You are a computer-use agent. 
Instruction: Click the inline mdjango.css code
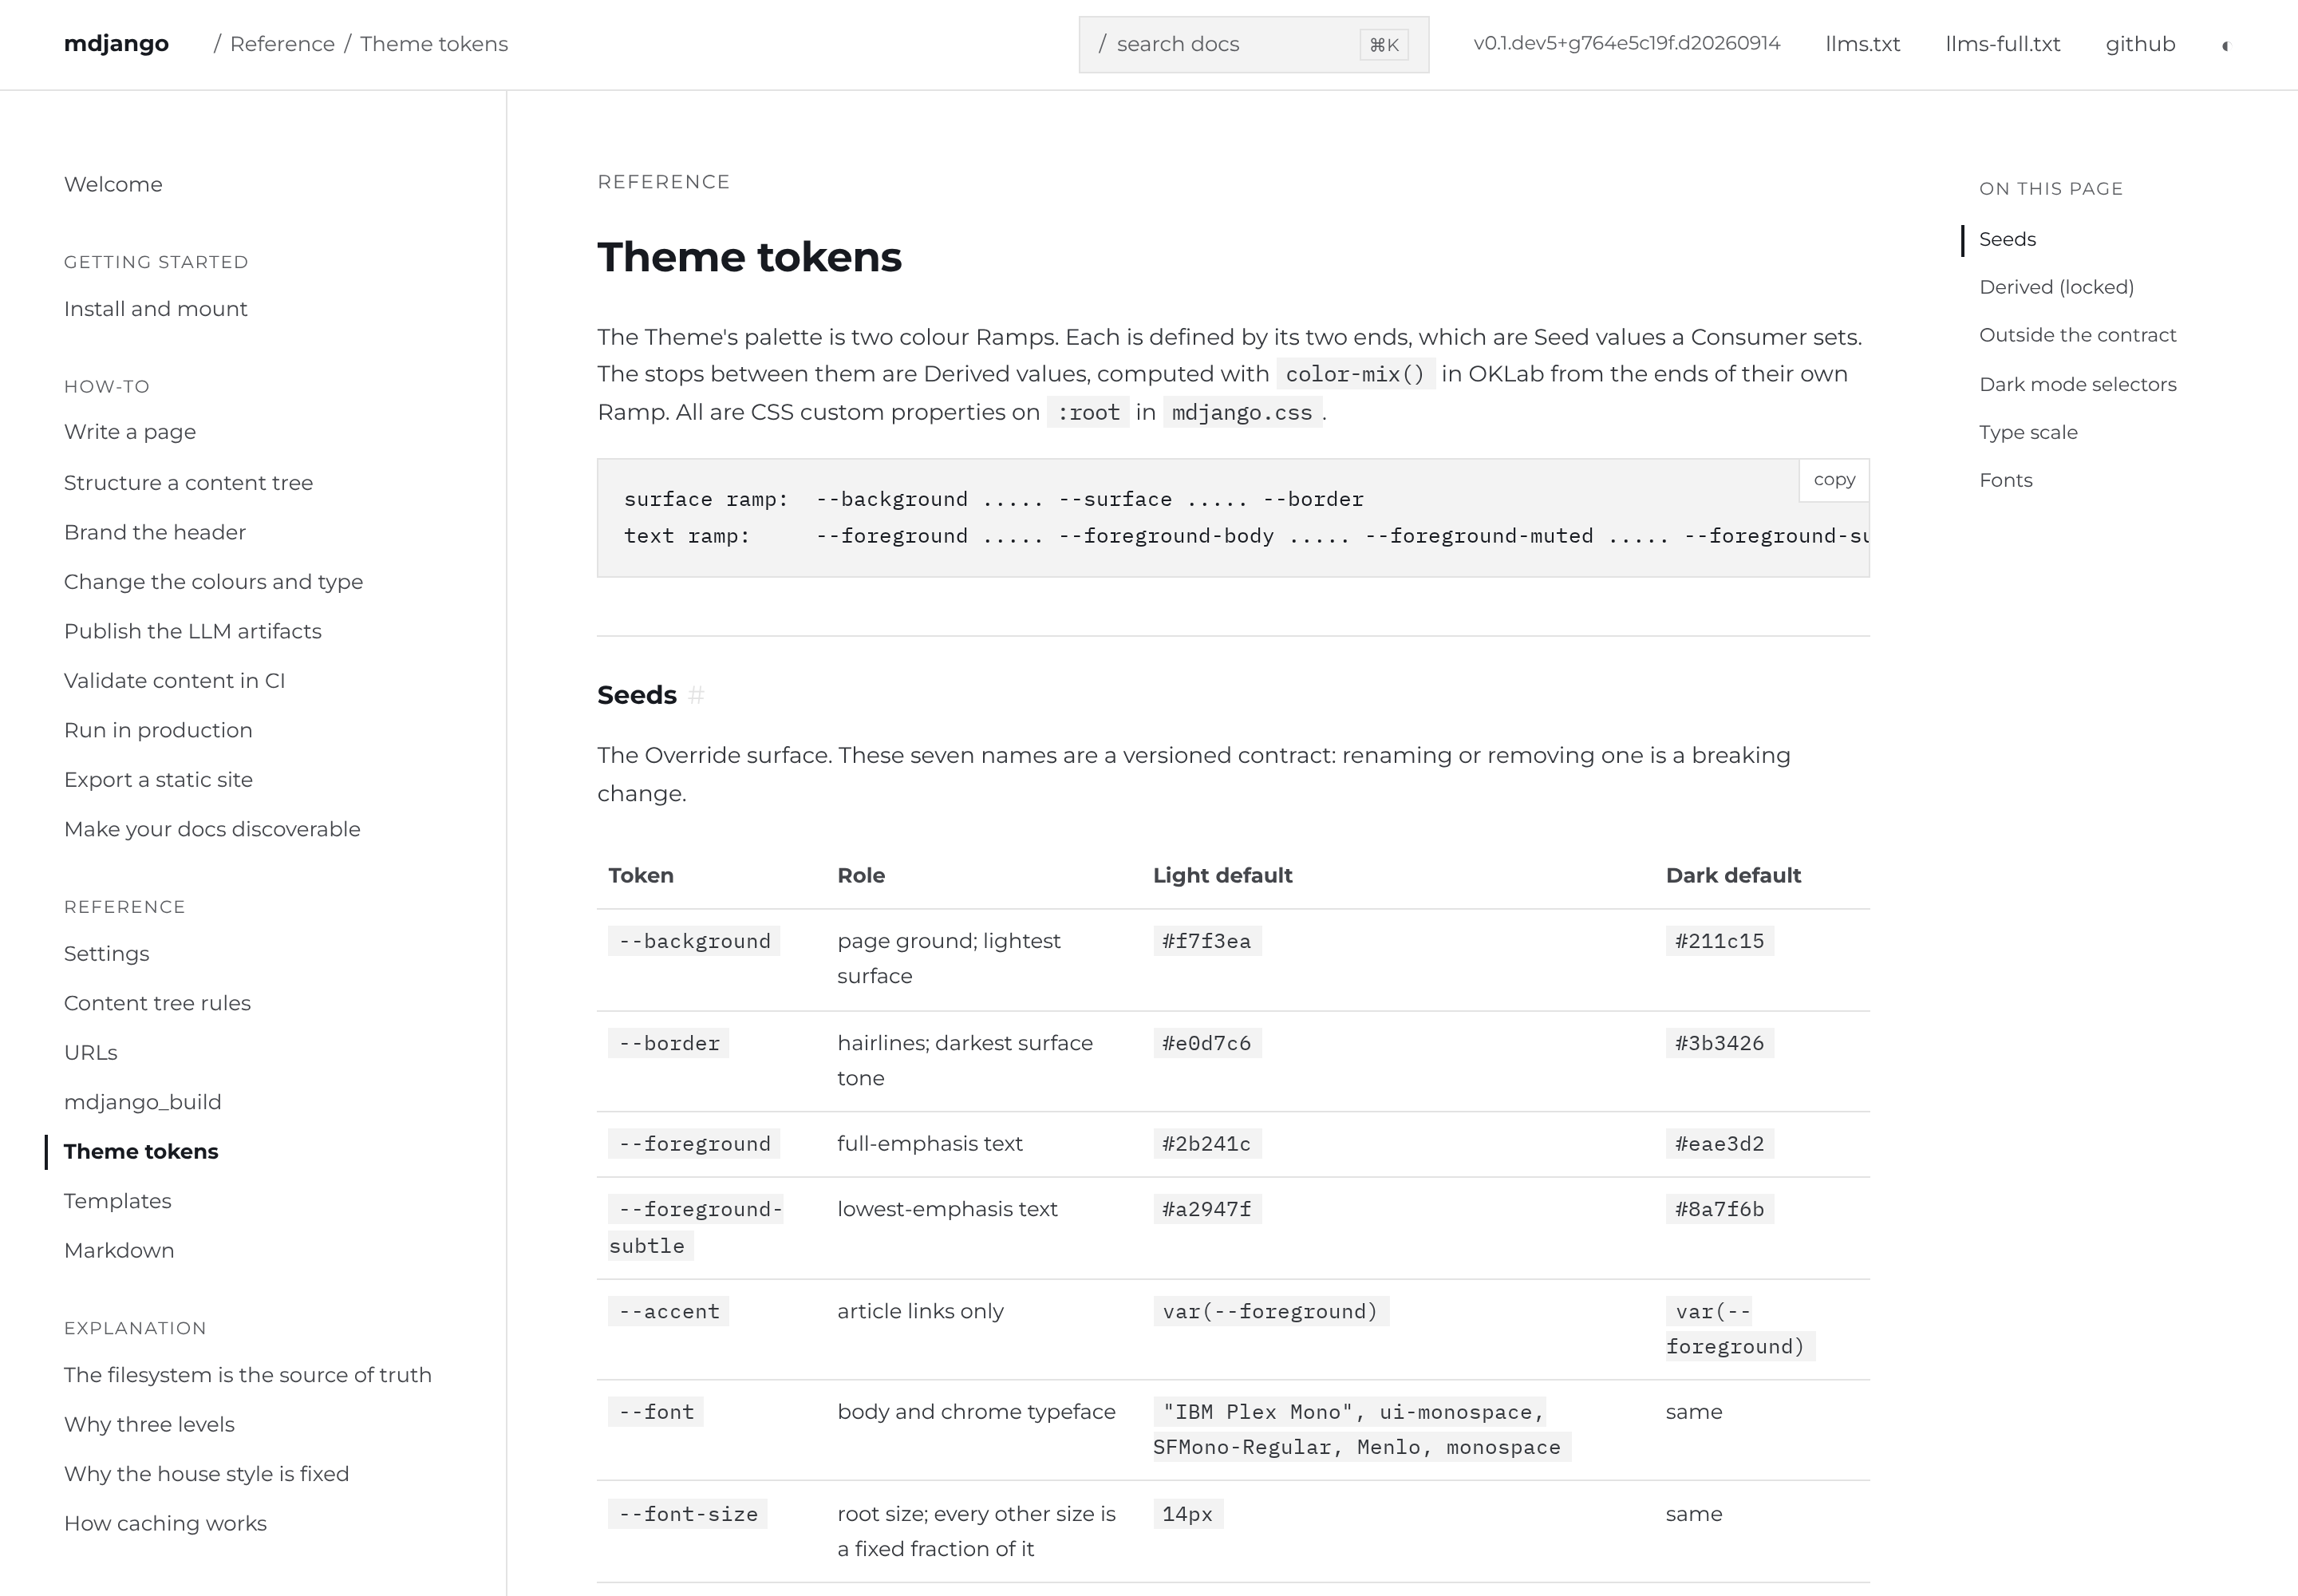tap(1242, 413)
